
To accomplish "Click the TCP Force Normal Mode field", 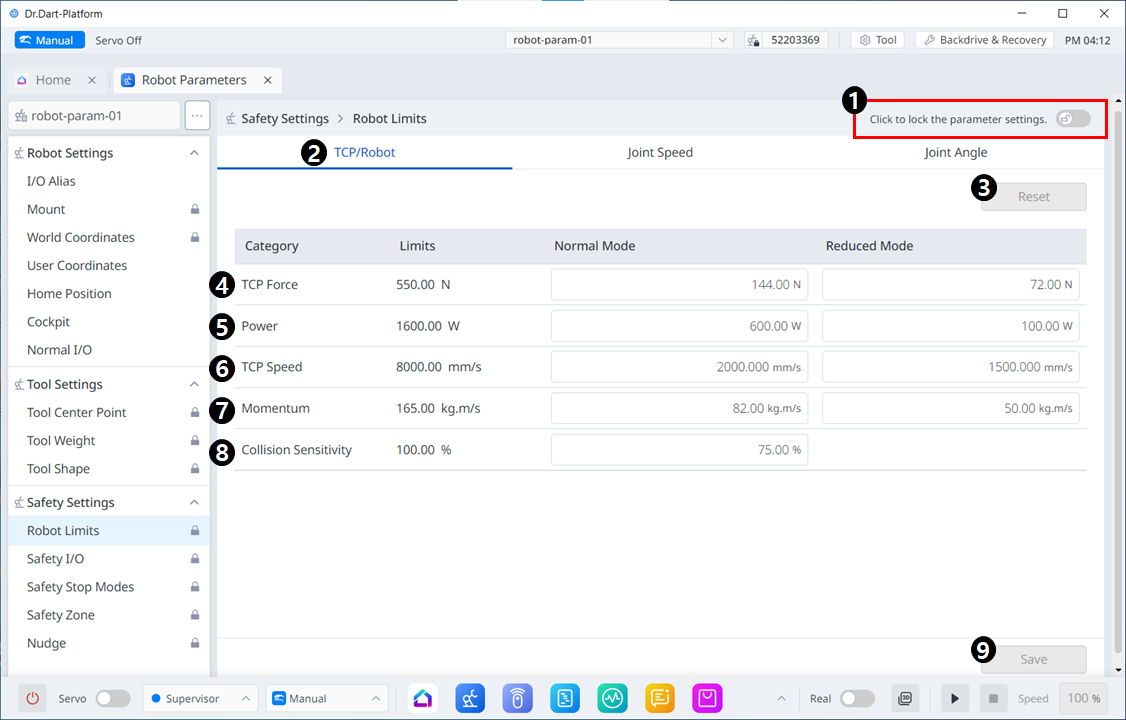I will click(x=679, y=285).
